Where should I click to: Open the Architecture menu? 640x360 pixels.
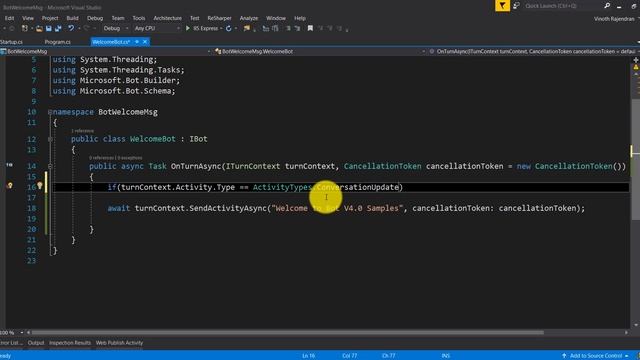click(167, 18)
